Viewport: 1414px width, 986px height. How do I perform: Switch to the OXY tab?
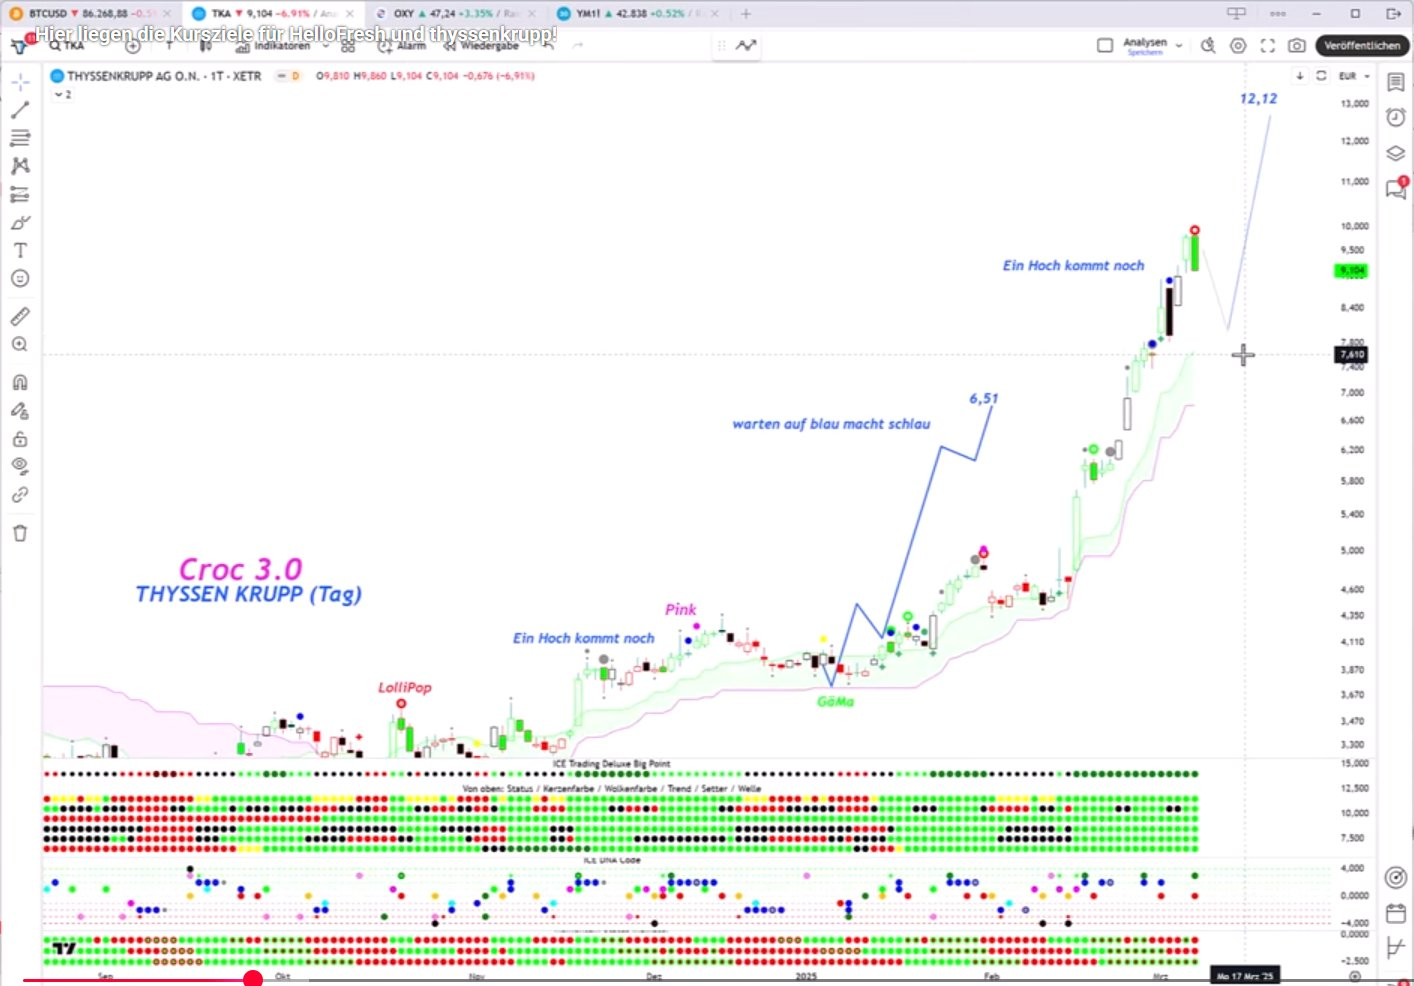(x=404, y=14)
